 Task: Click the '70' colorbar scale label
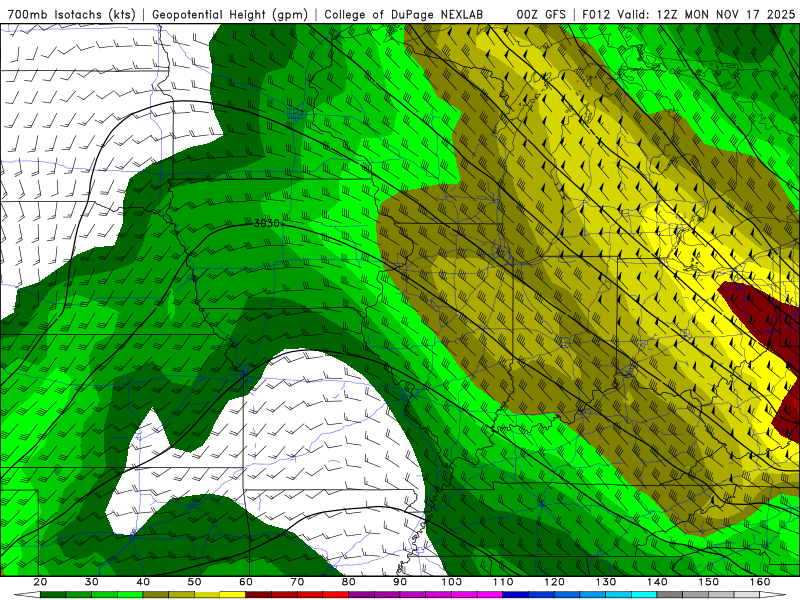click(297, 582)
